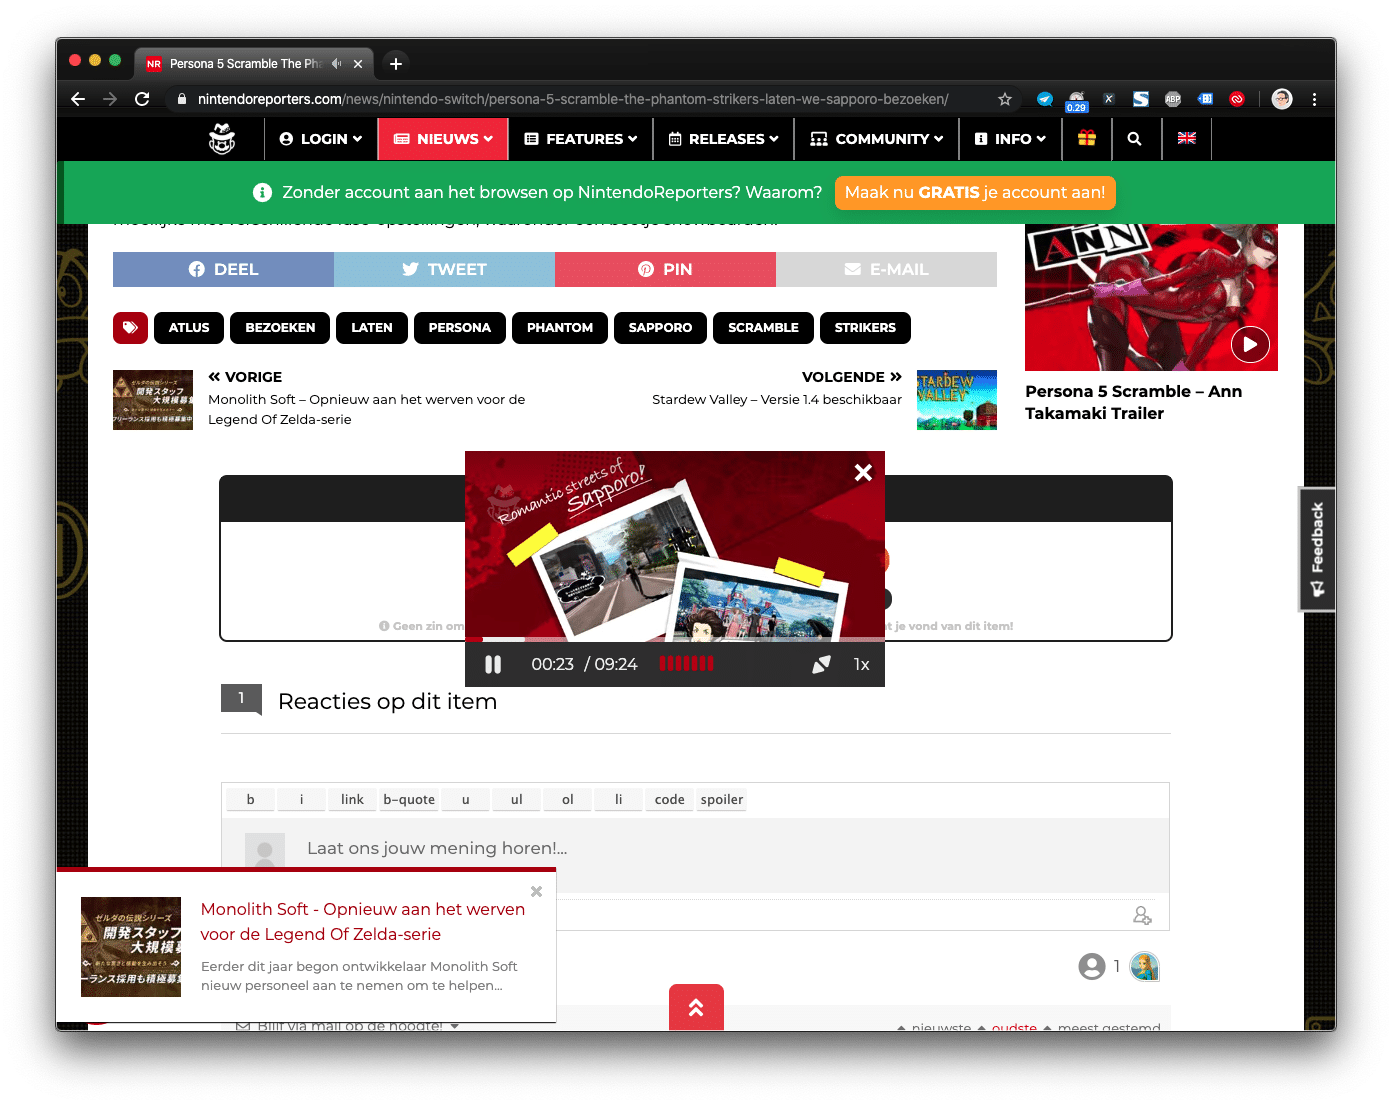Go to VOLGENDE next article
Screen dimensions: 1392x1105
[852, 377]
